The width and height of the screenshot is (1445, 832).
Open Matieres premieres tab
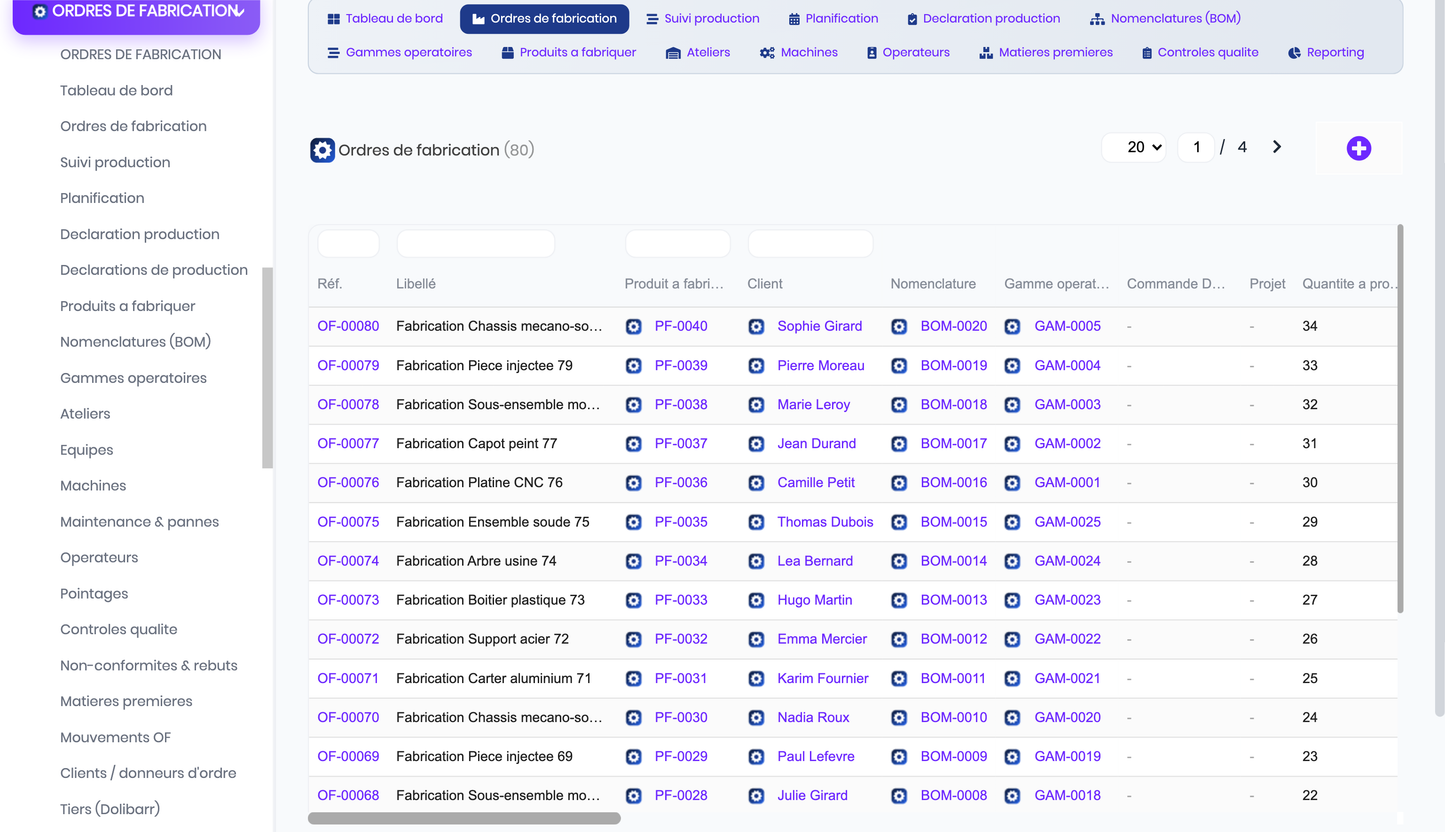(x=1045, y=52)
